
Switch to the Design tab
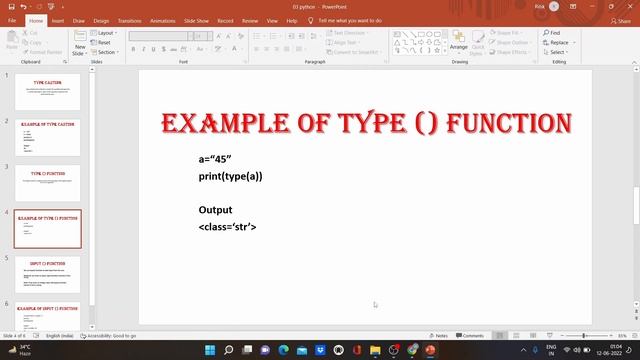(101, 20)
